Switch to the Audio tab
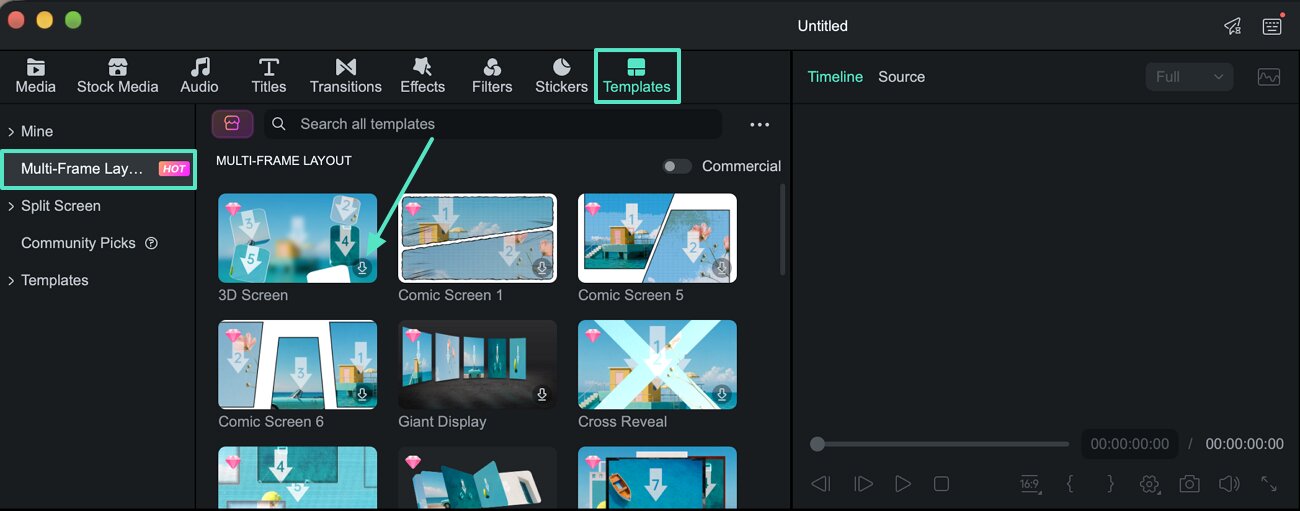The width and height of the screenshot is (1300, 511). pyautogui.click(x=200, y=76)
